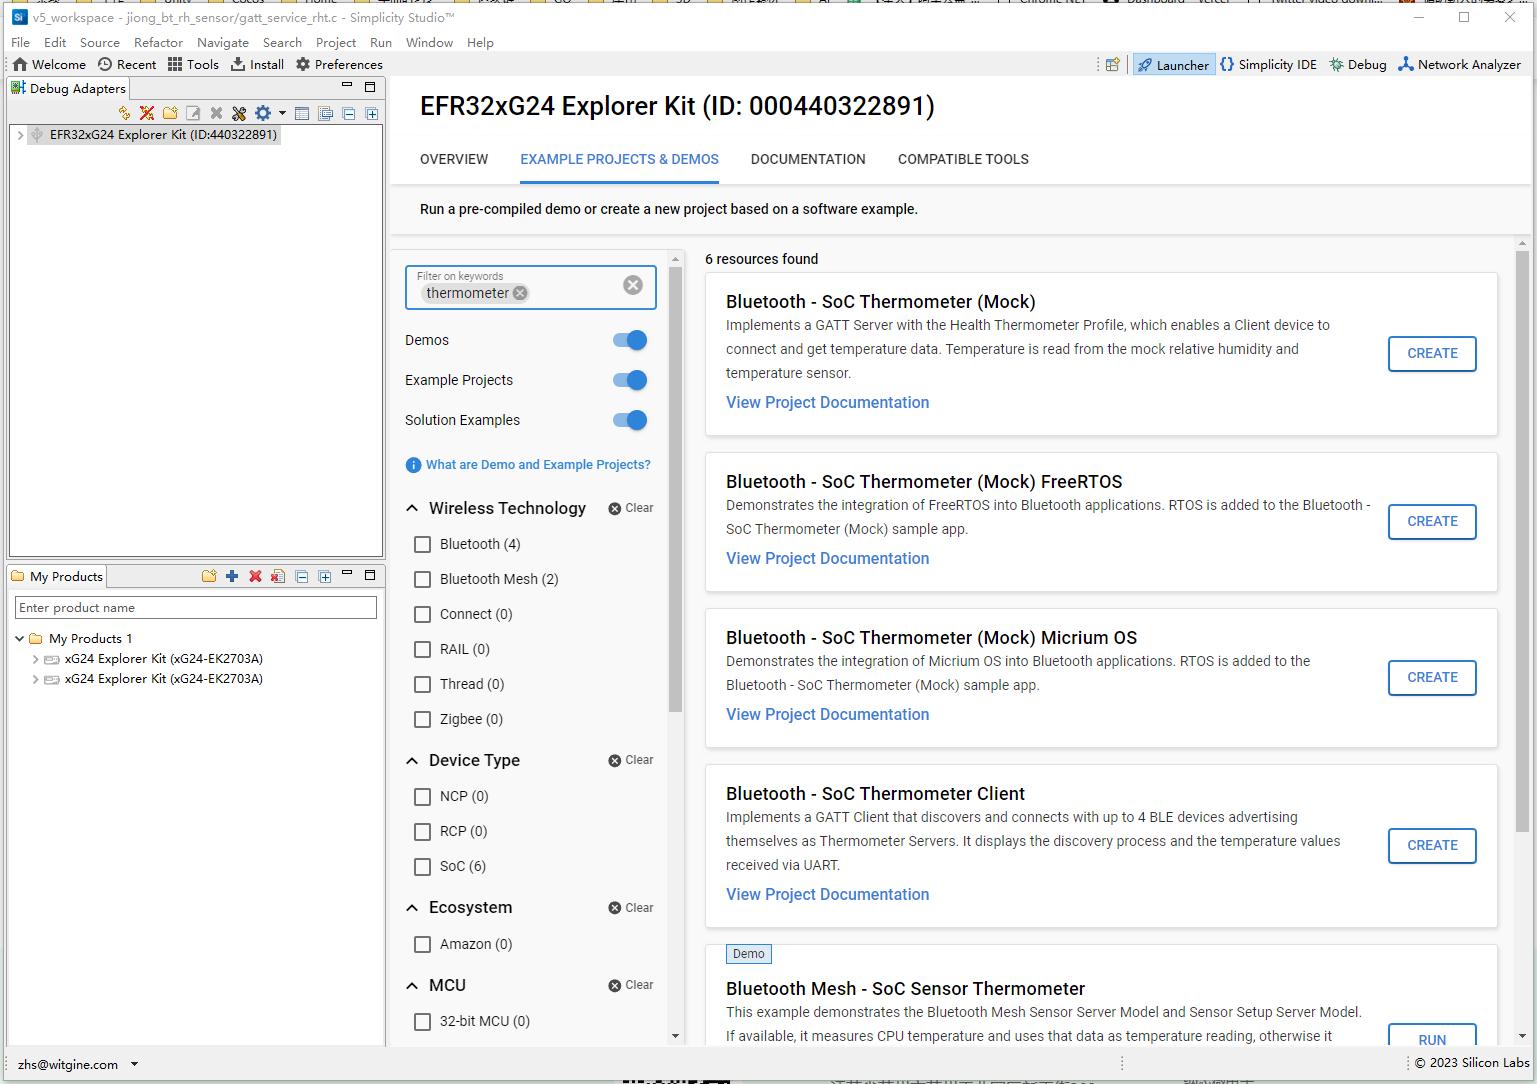1537x1084 pixels.
Task: Click the red-crossed disconnect adapters icon
Action: (x=147, y=113)
